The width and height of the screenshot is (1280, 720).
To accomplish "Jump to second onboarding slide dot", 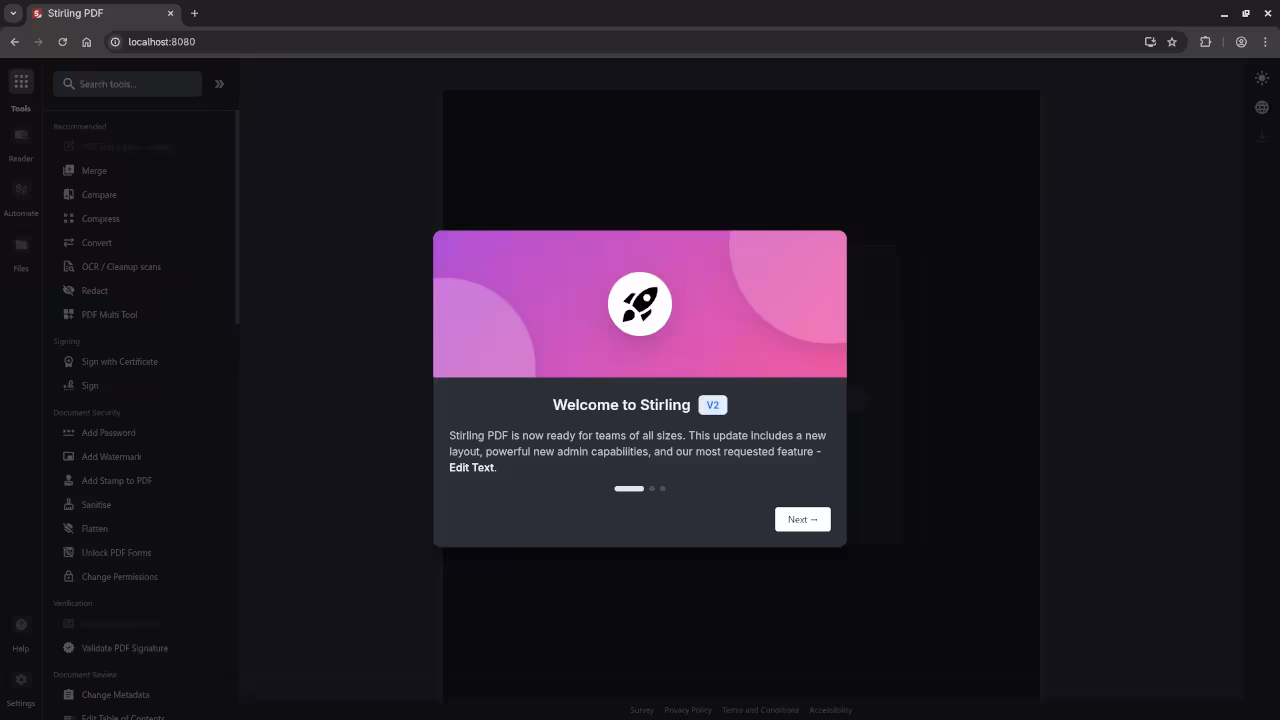I will point(652,489).
